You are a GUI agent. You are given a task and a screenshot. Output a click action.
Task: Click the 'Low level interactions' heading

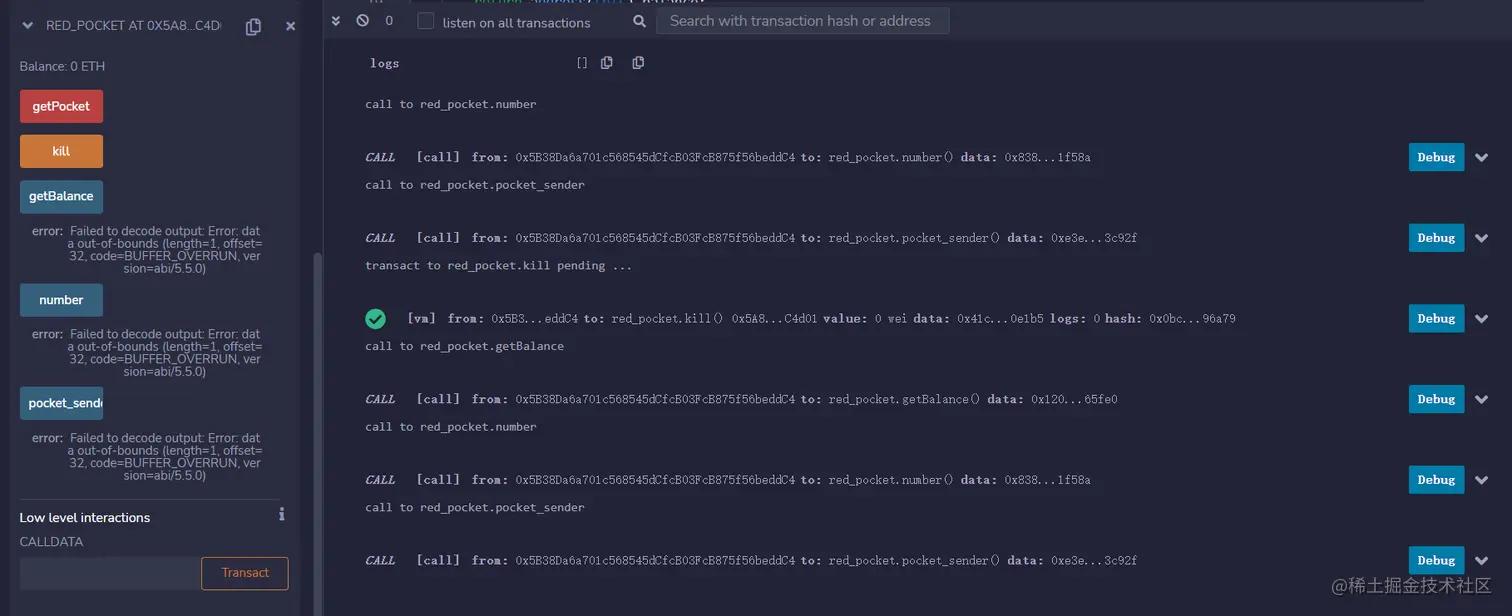tap(85, 517)
